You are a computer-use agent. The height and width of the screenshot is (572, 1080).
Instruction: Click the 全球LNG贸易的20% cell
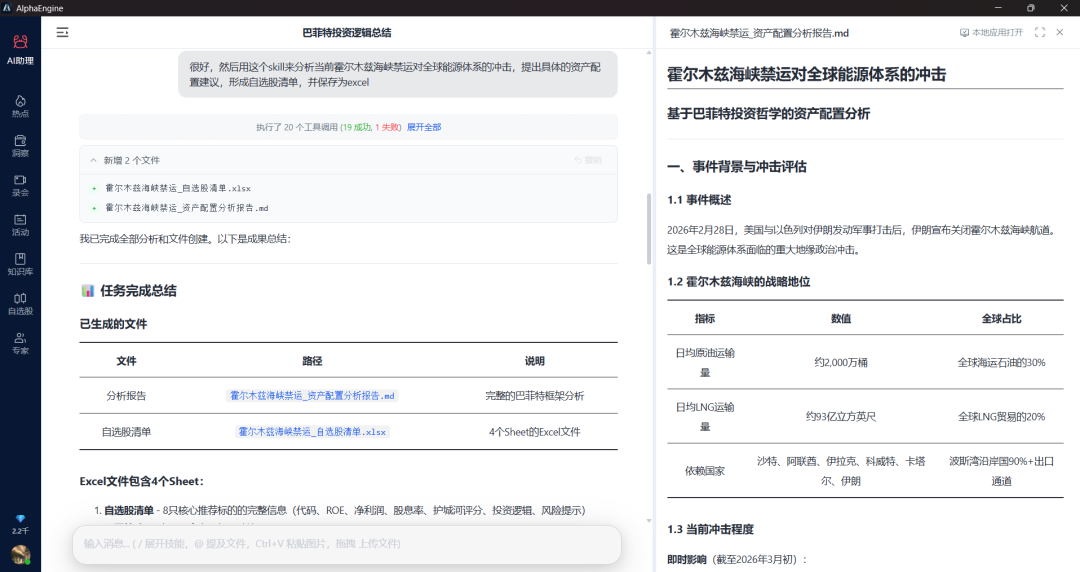1001,416
